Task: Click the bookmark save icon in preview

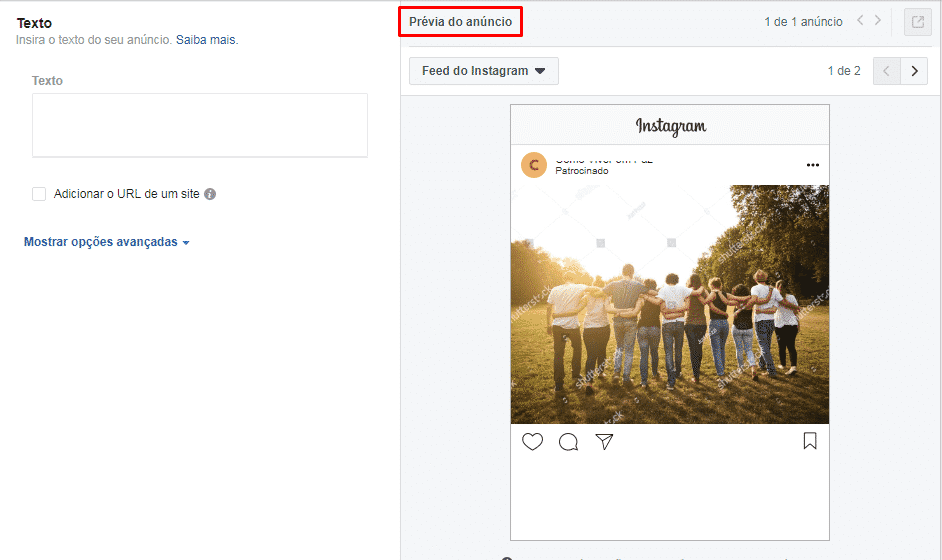Action: click(810, 441)
